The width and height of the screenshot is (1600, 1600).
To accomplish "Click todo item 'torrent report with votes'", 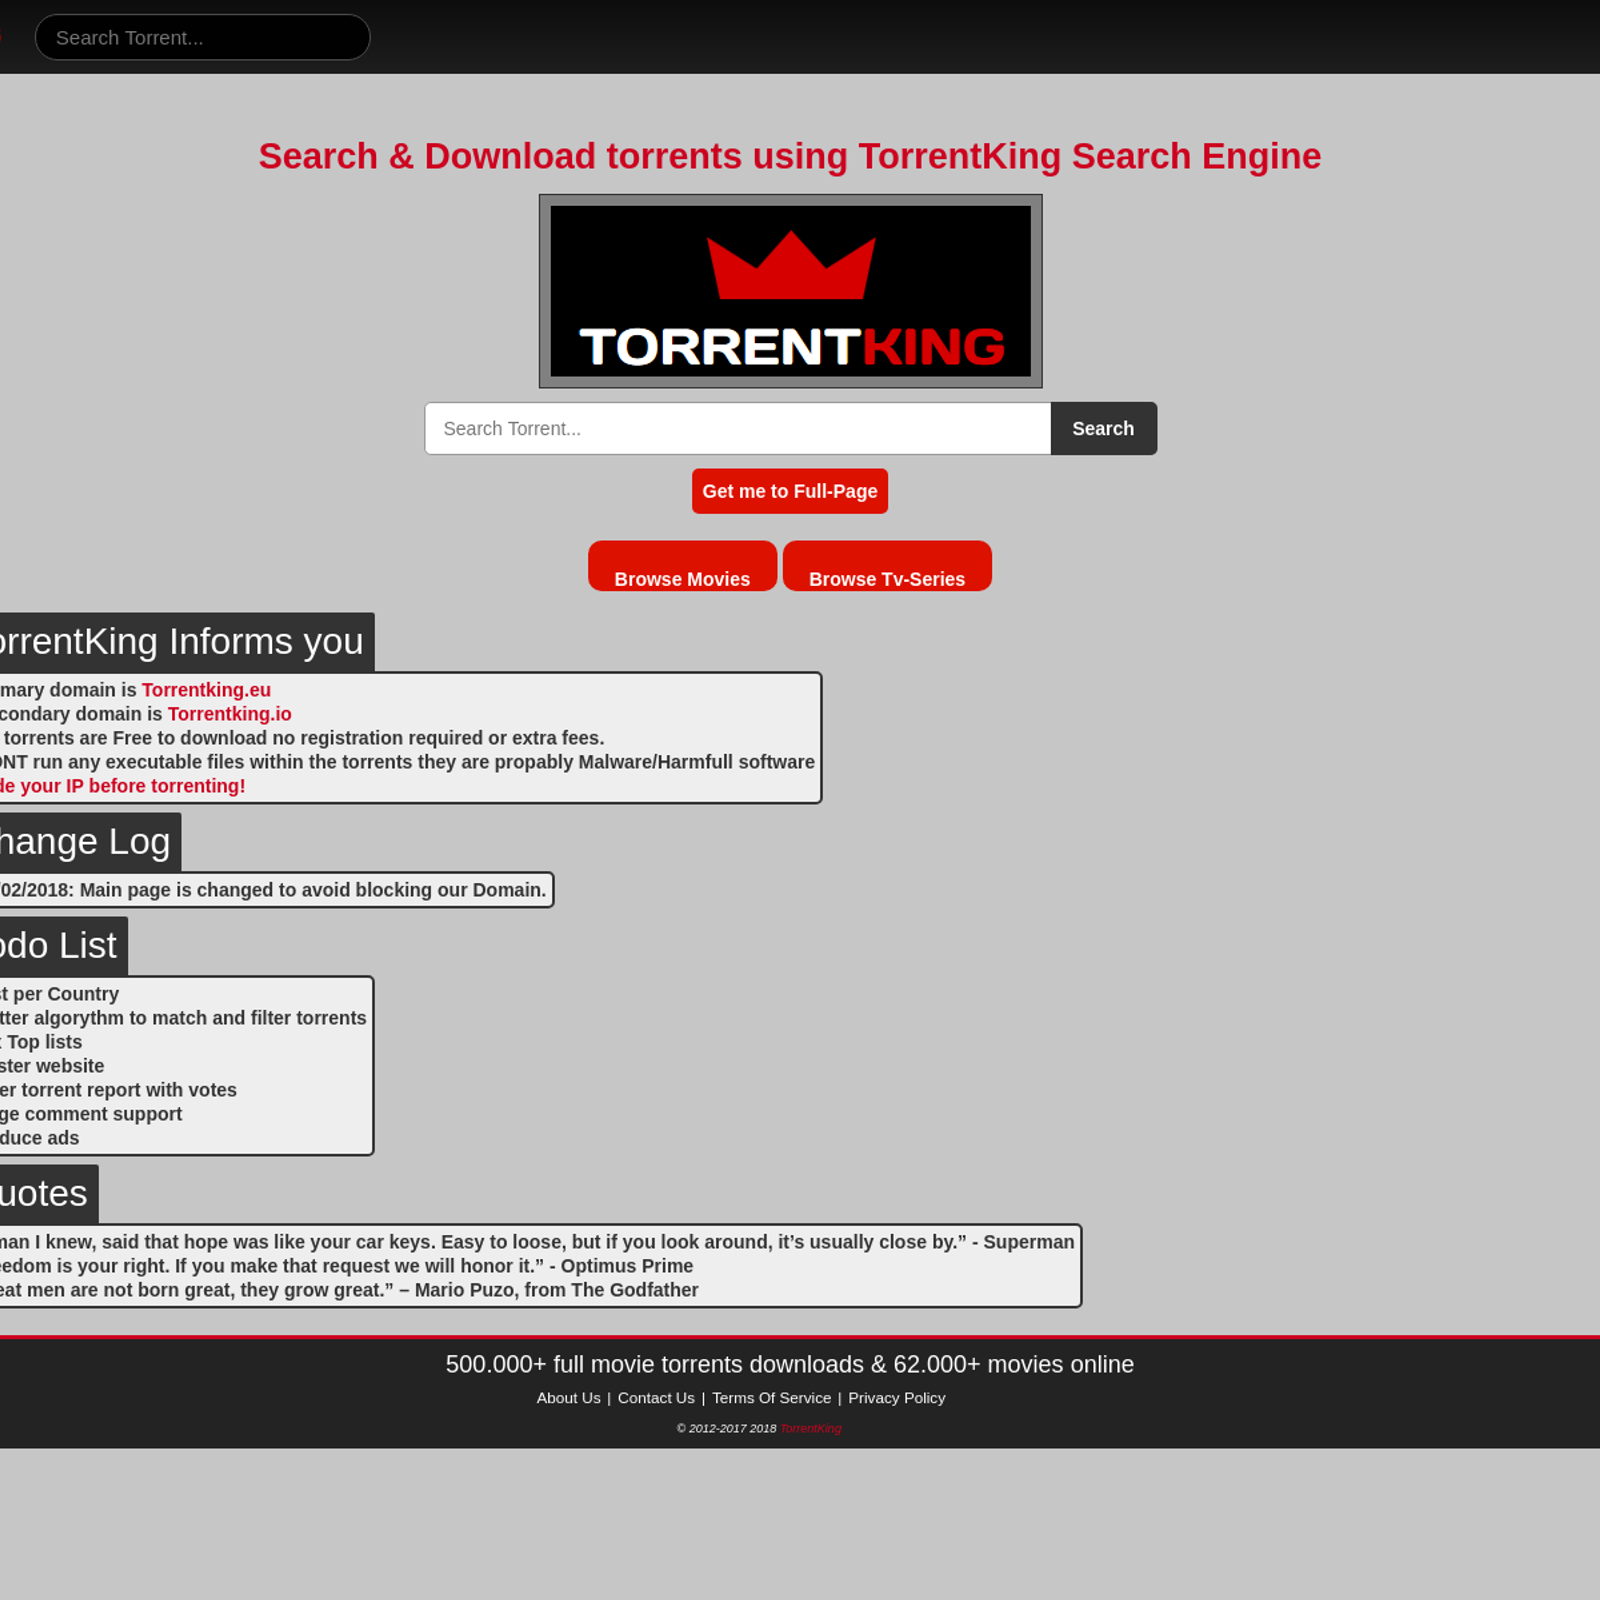I will pyautogui.click(x=118, y=1090).
